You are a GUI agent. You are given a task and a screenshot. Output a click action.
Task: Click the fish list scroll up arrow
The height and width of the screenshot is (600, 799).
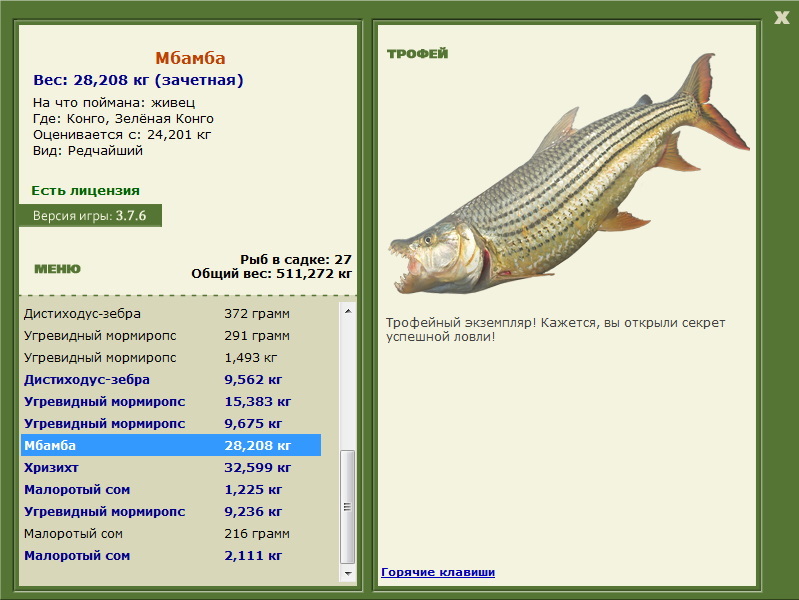point(348,311)
